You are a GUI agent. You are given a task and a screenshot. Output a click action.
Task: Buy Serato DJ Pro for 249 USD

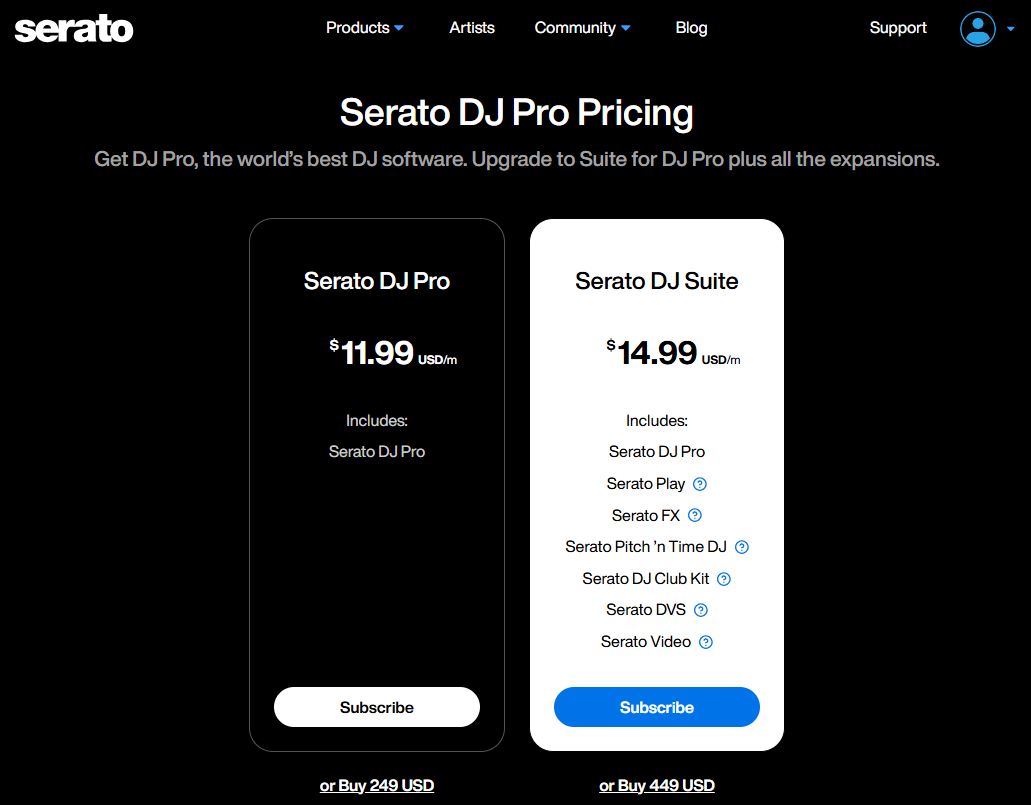(376, 785)
